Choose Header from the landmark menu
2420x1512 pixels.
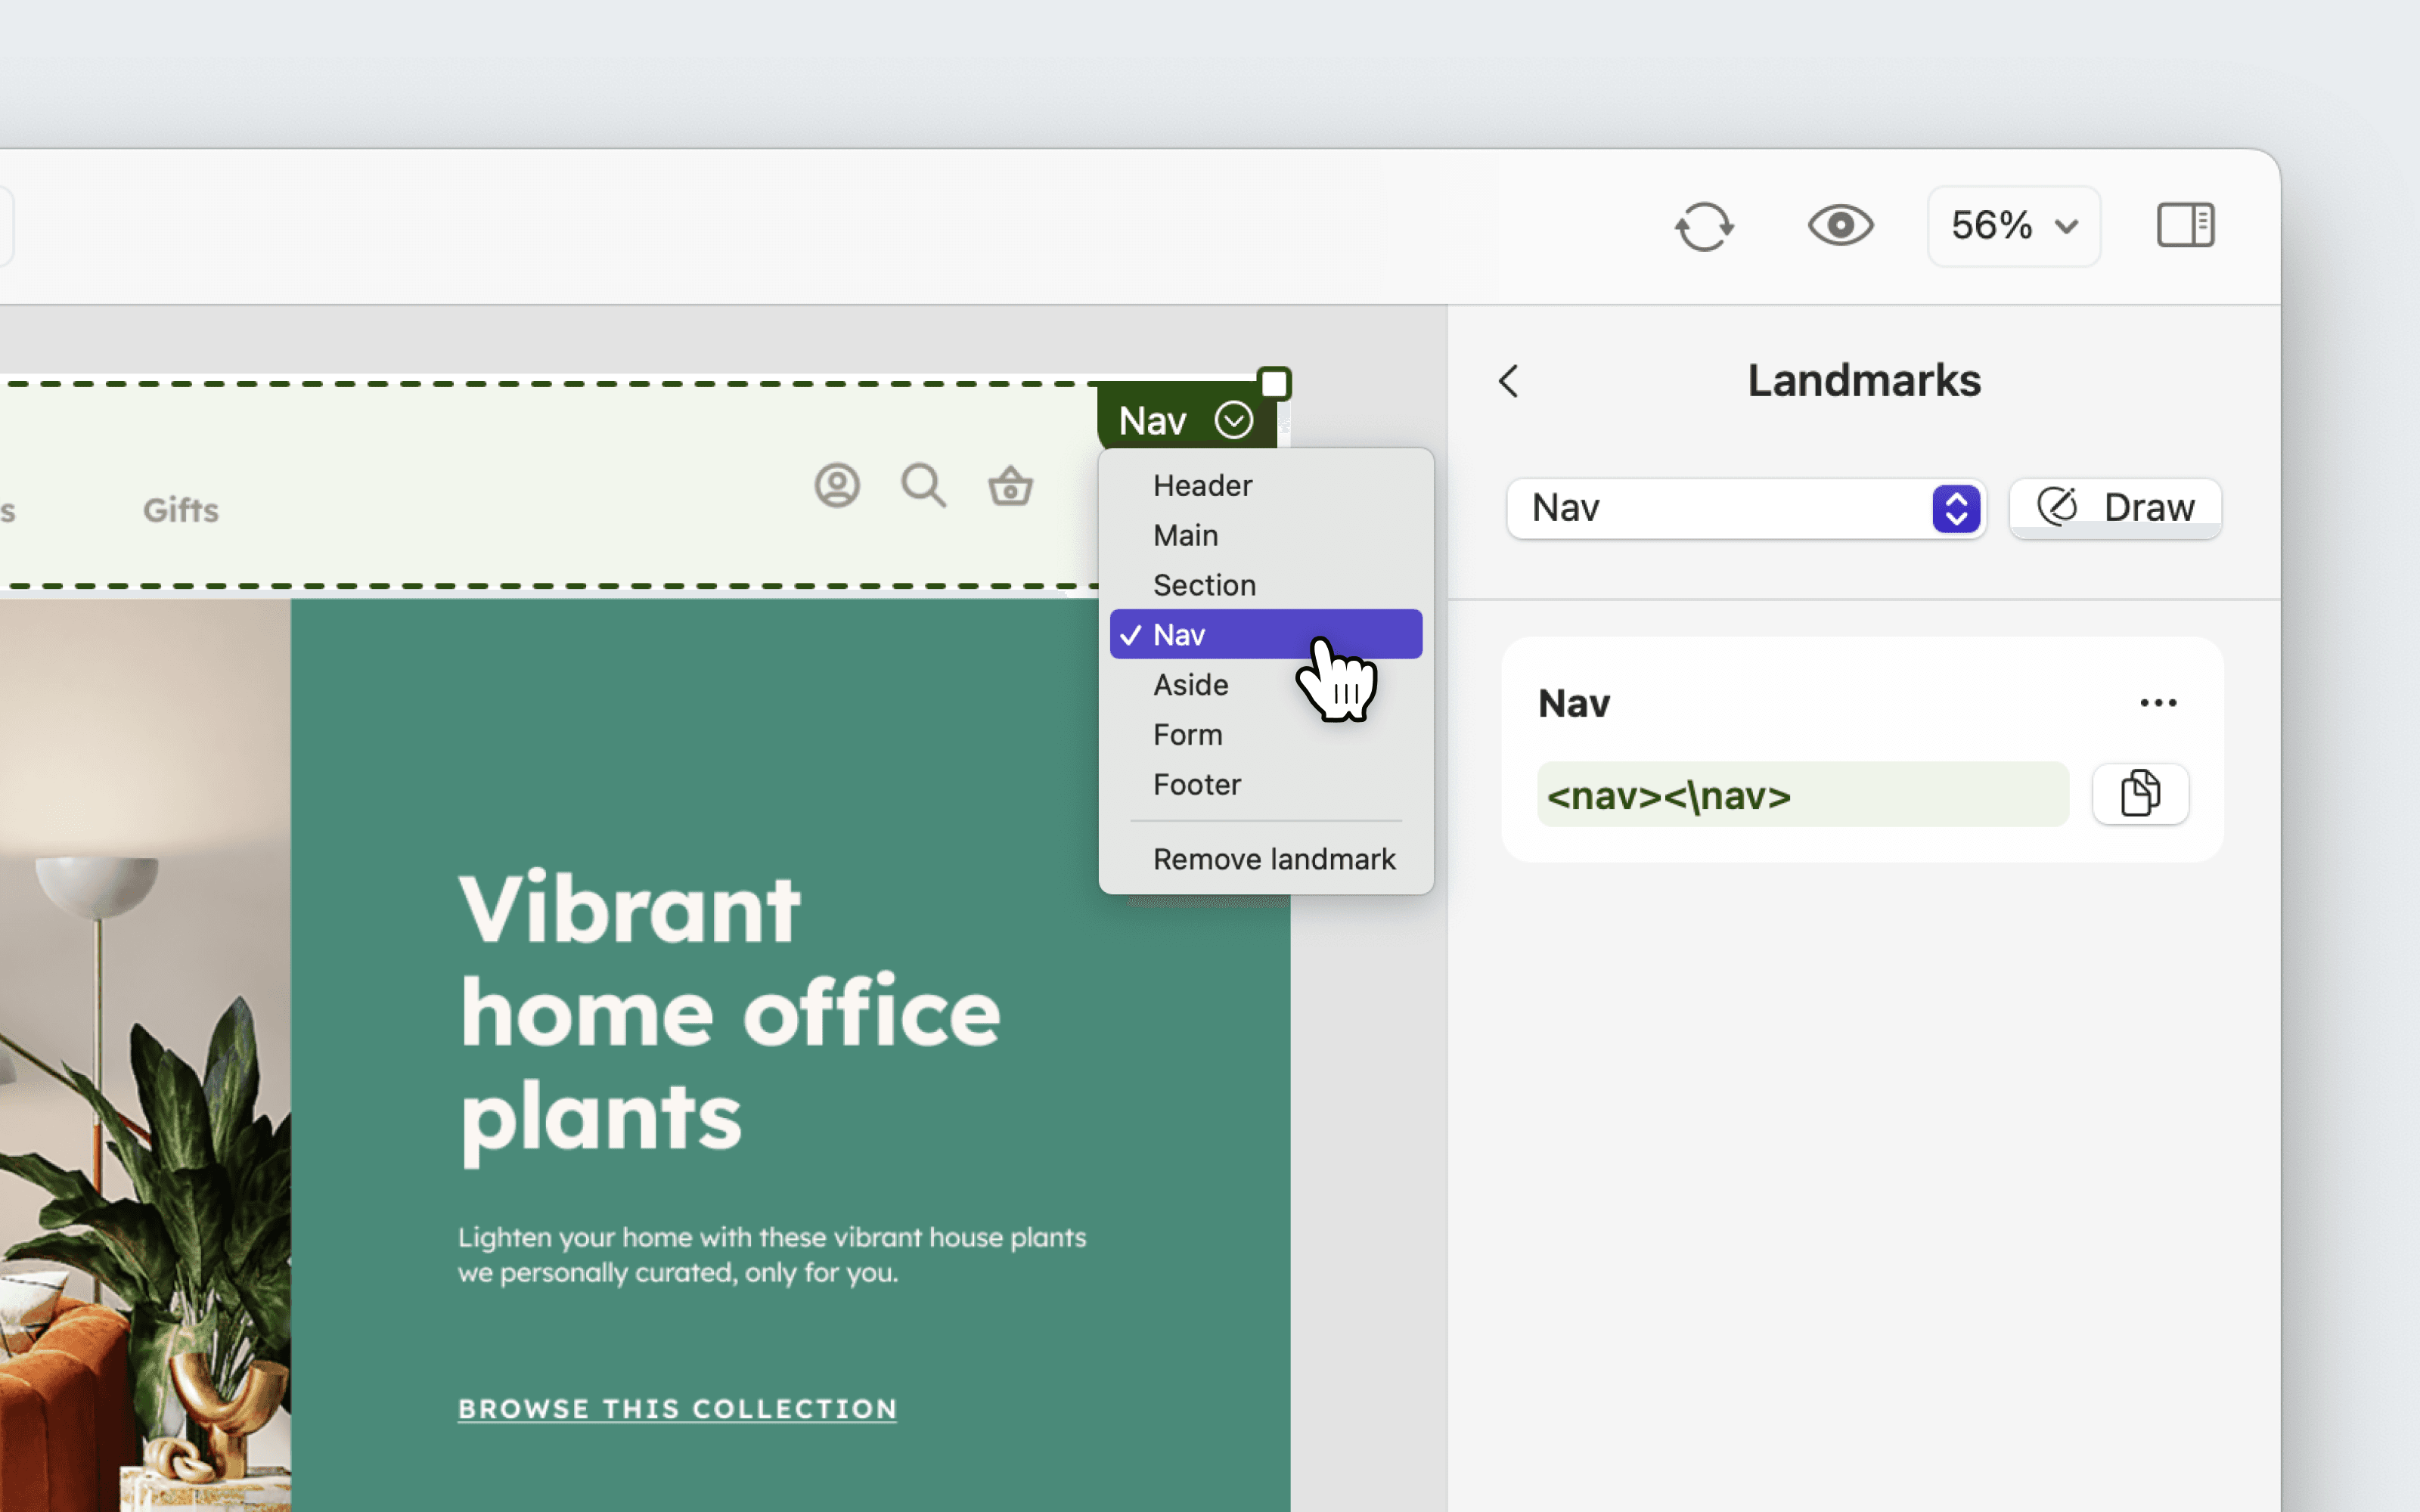[1202, 486]
